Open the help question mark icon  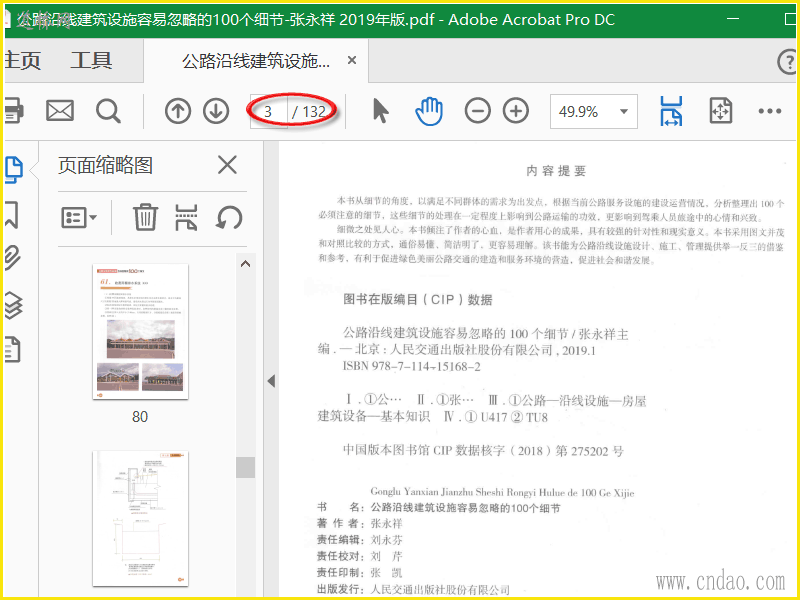click(x=788, y=62)
